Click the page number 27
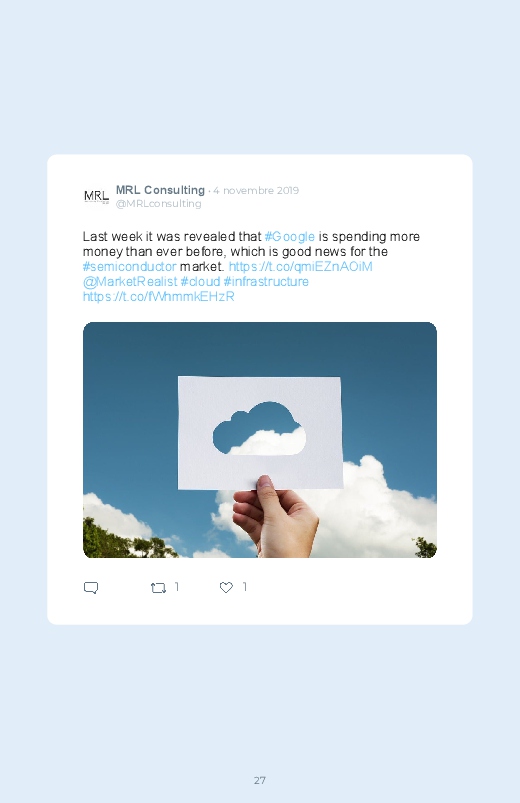520x803 pixels. [x=260, y=780]
